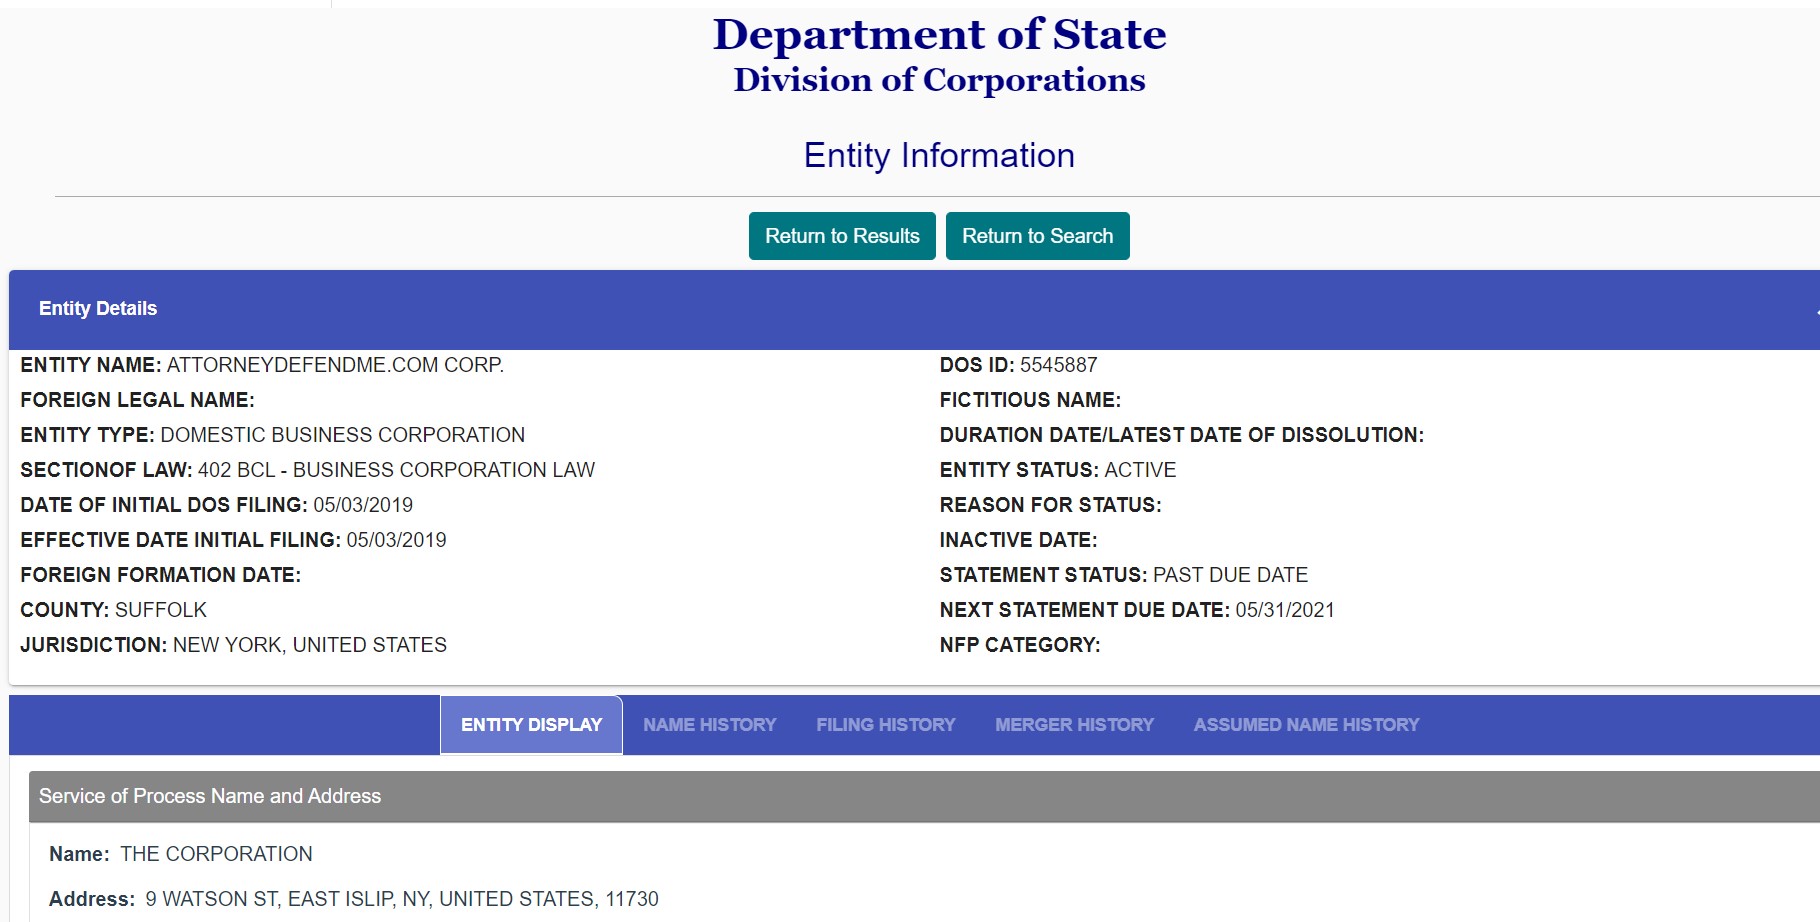Click the Return to Search button

point(1037,236)
